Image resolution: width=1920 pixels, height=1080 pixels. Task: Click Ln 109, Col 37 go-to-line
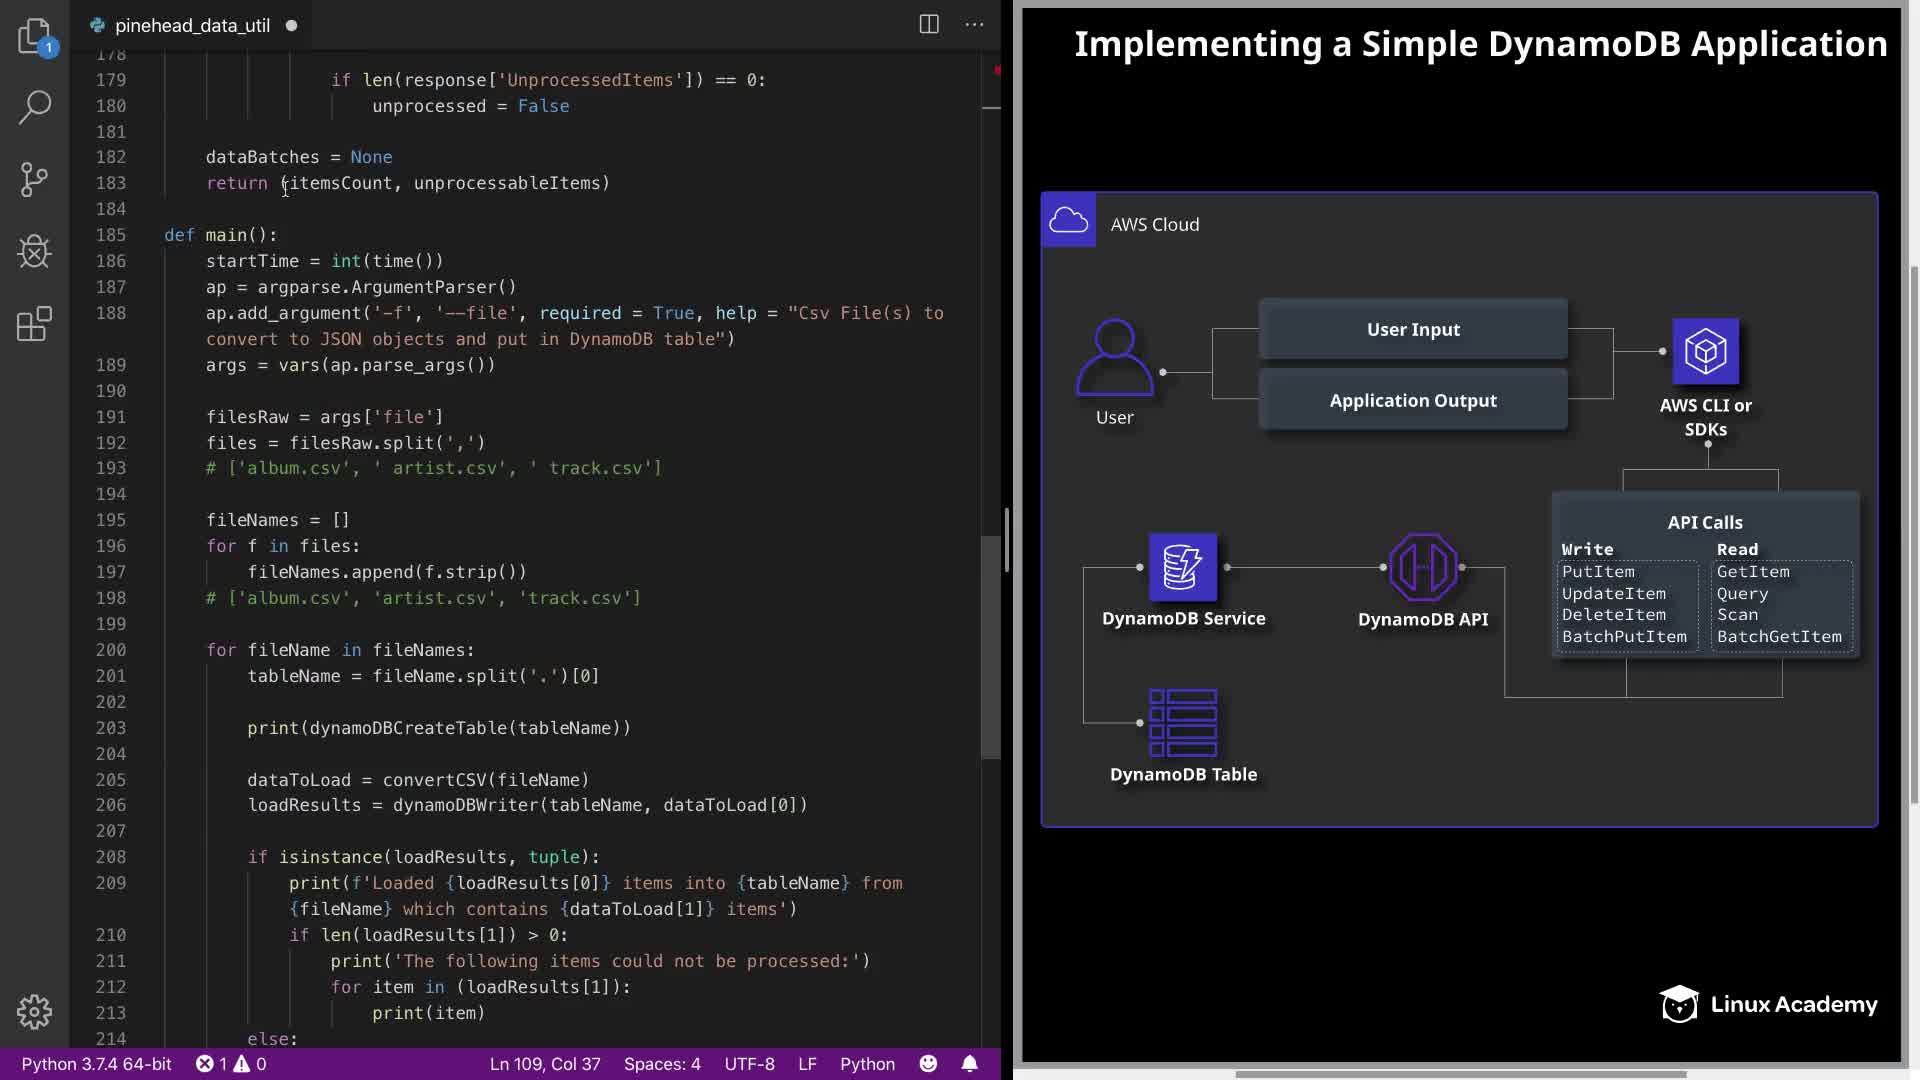point(545,1064)
